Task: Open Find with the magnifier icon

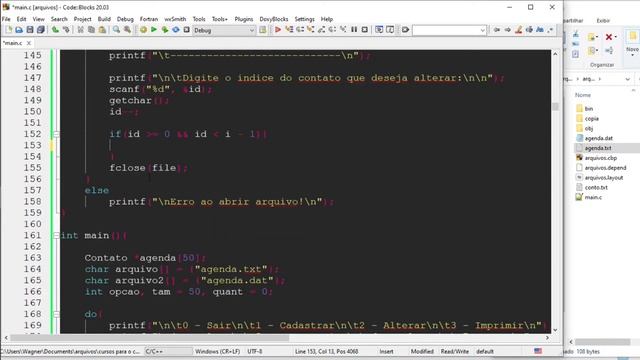Action: tap(116, 30)
